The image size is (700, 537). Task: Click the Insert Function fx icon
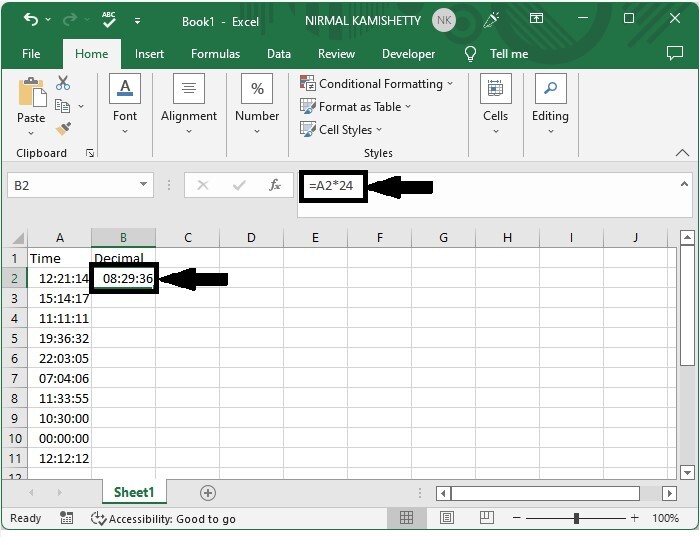(275, 185)
